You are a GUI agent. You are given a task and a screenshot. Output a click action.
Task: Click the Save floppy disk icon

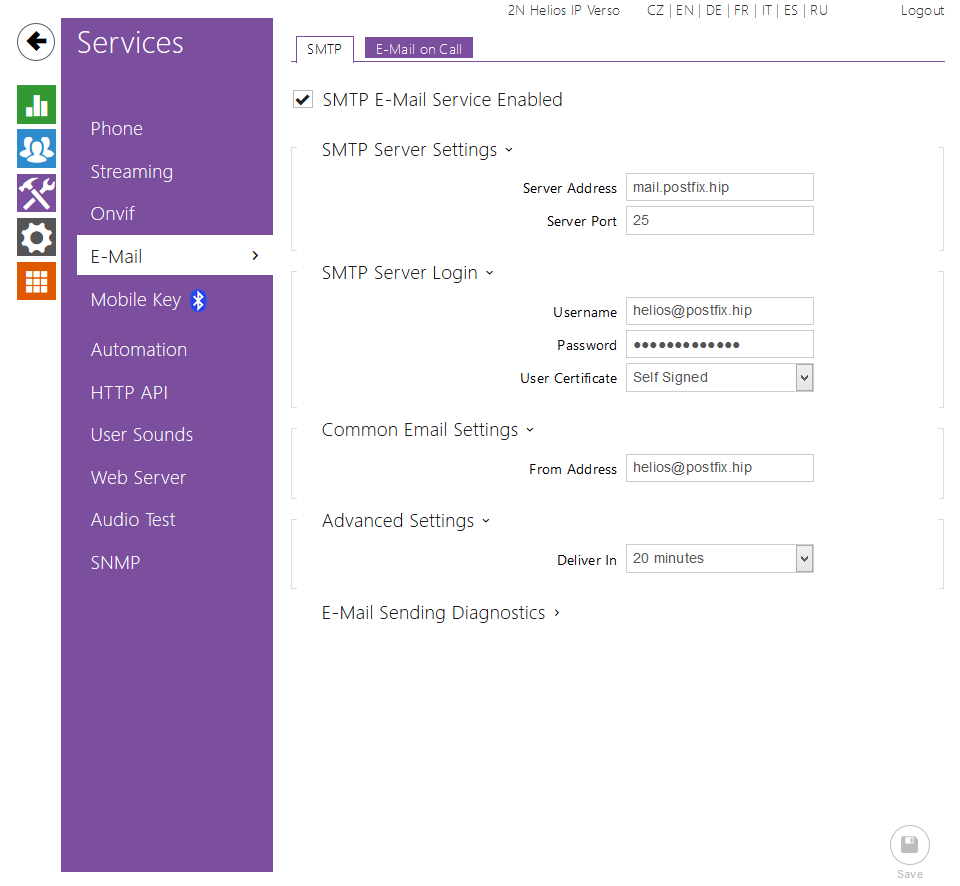pos(909,845)
